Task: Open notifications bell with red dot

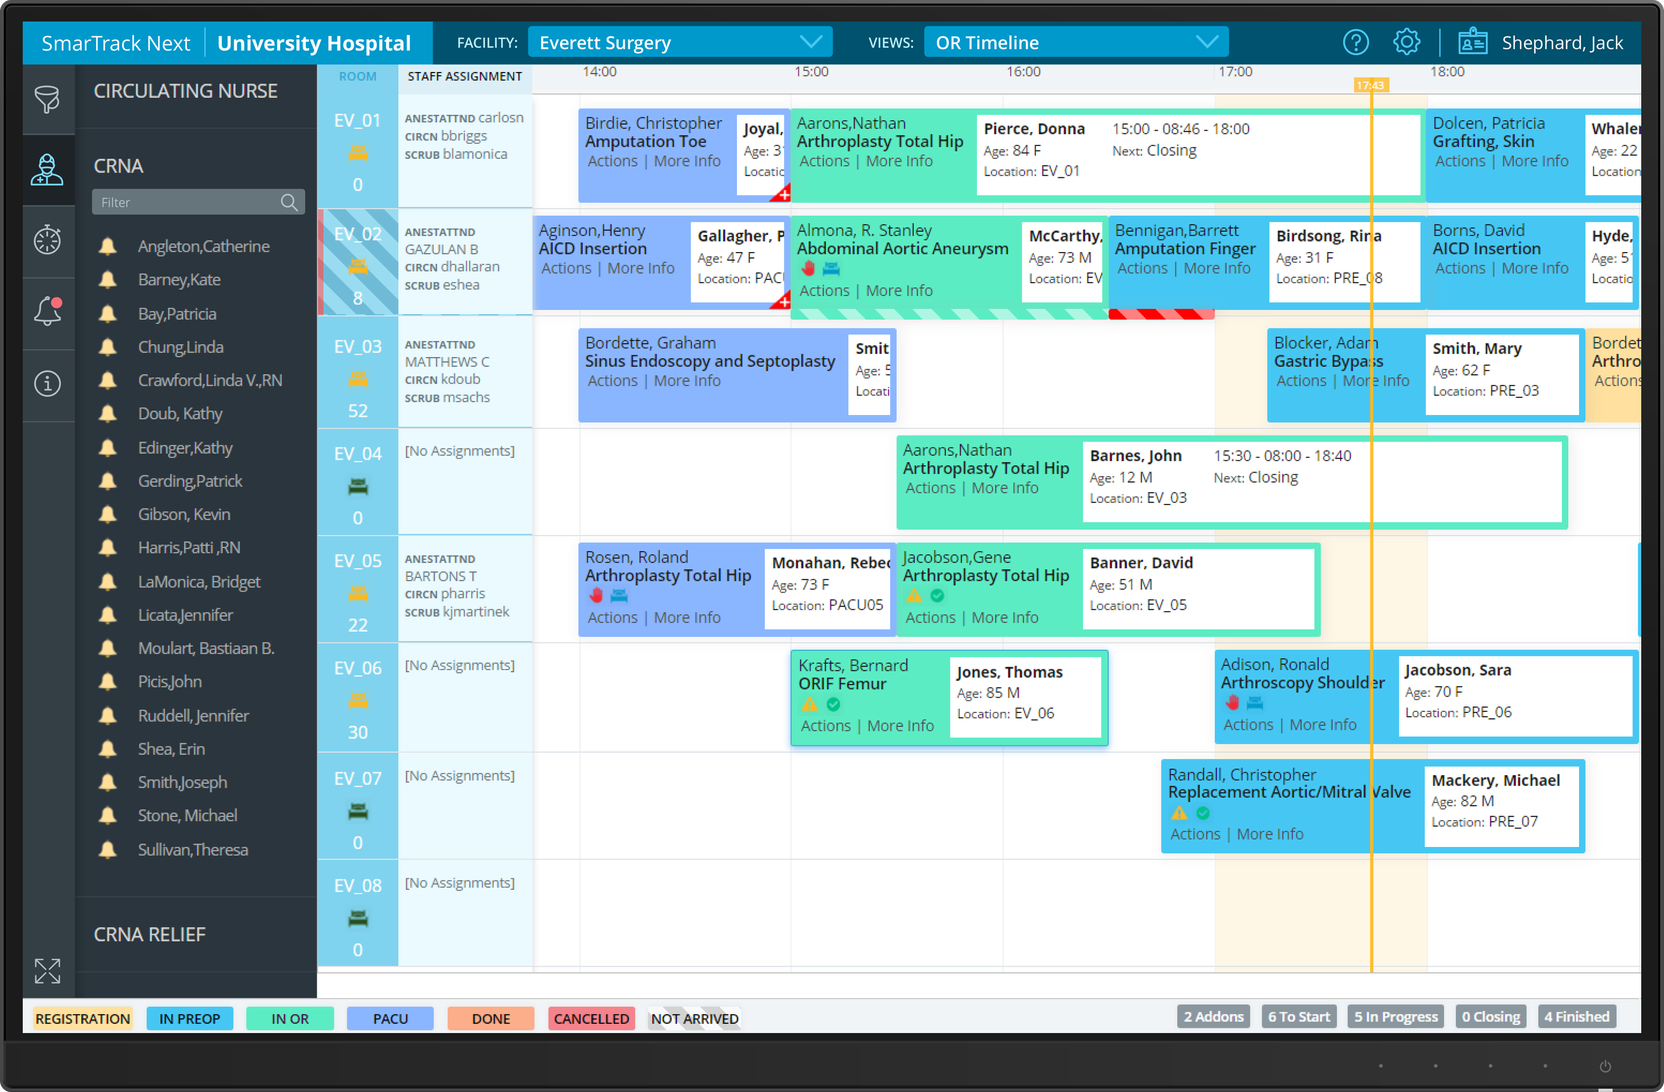Action: click(47, 312)
